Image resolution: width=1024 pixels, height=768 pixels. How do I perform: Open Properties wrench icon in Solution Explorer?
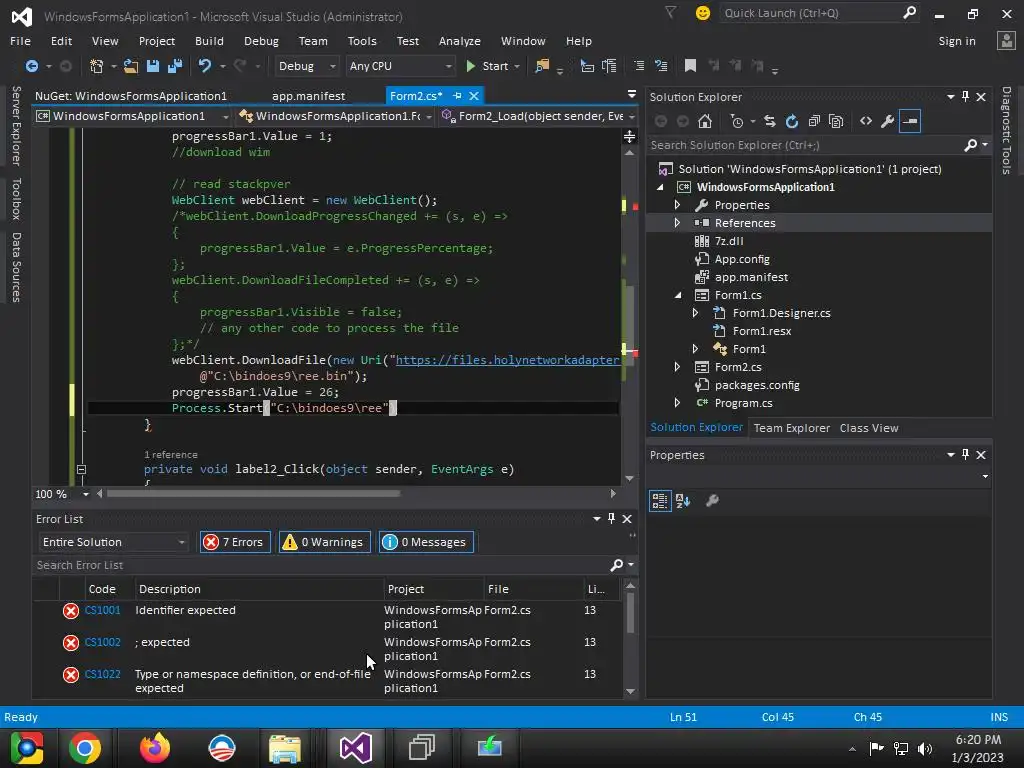pyautogui.click(x=888, y=121)
